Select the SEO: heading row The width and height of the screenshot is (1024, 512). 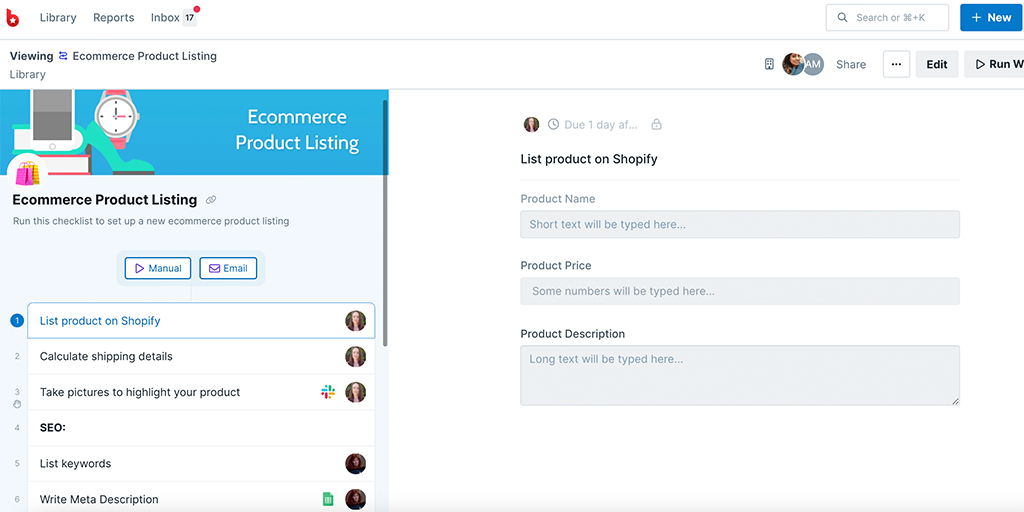(201, 428)
